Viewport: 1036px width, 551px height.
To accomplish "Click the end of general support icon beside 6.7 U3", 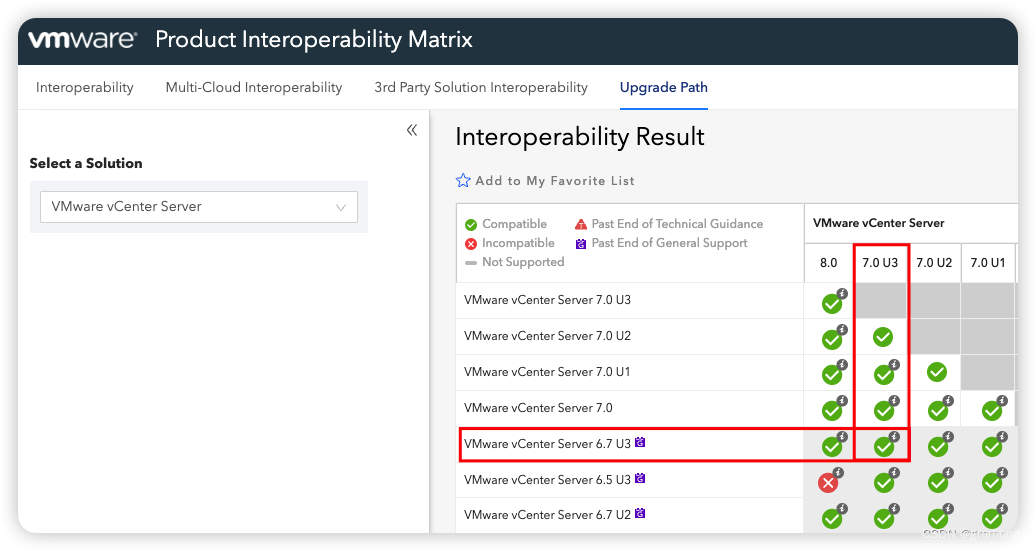I will (640, 442).
